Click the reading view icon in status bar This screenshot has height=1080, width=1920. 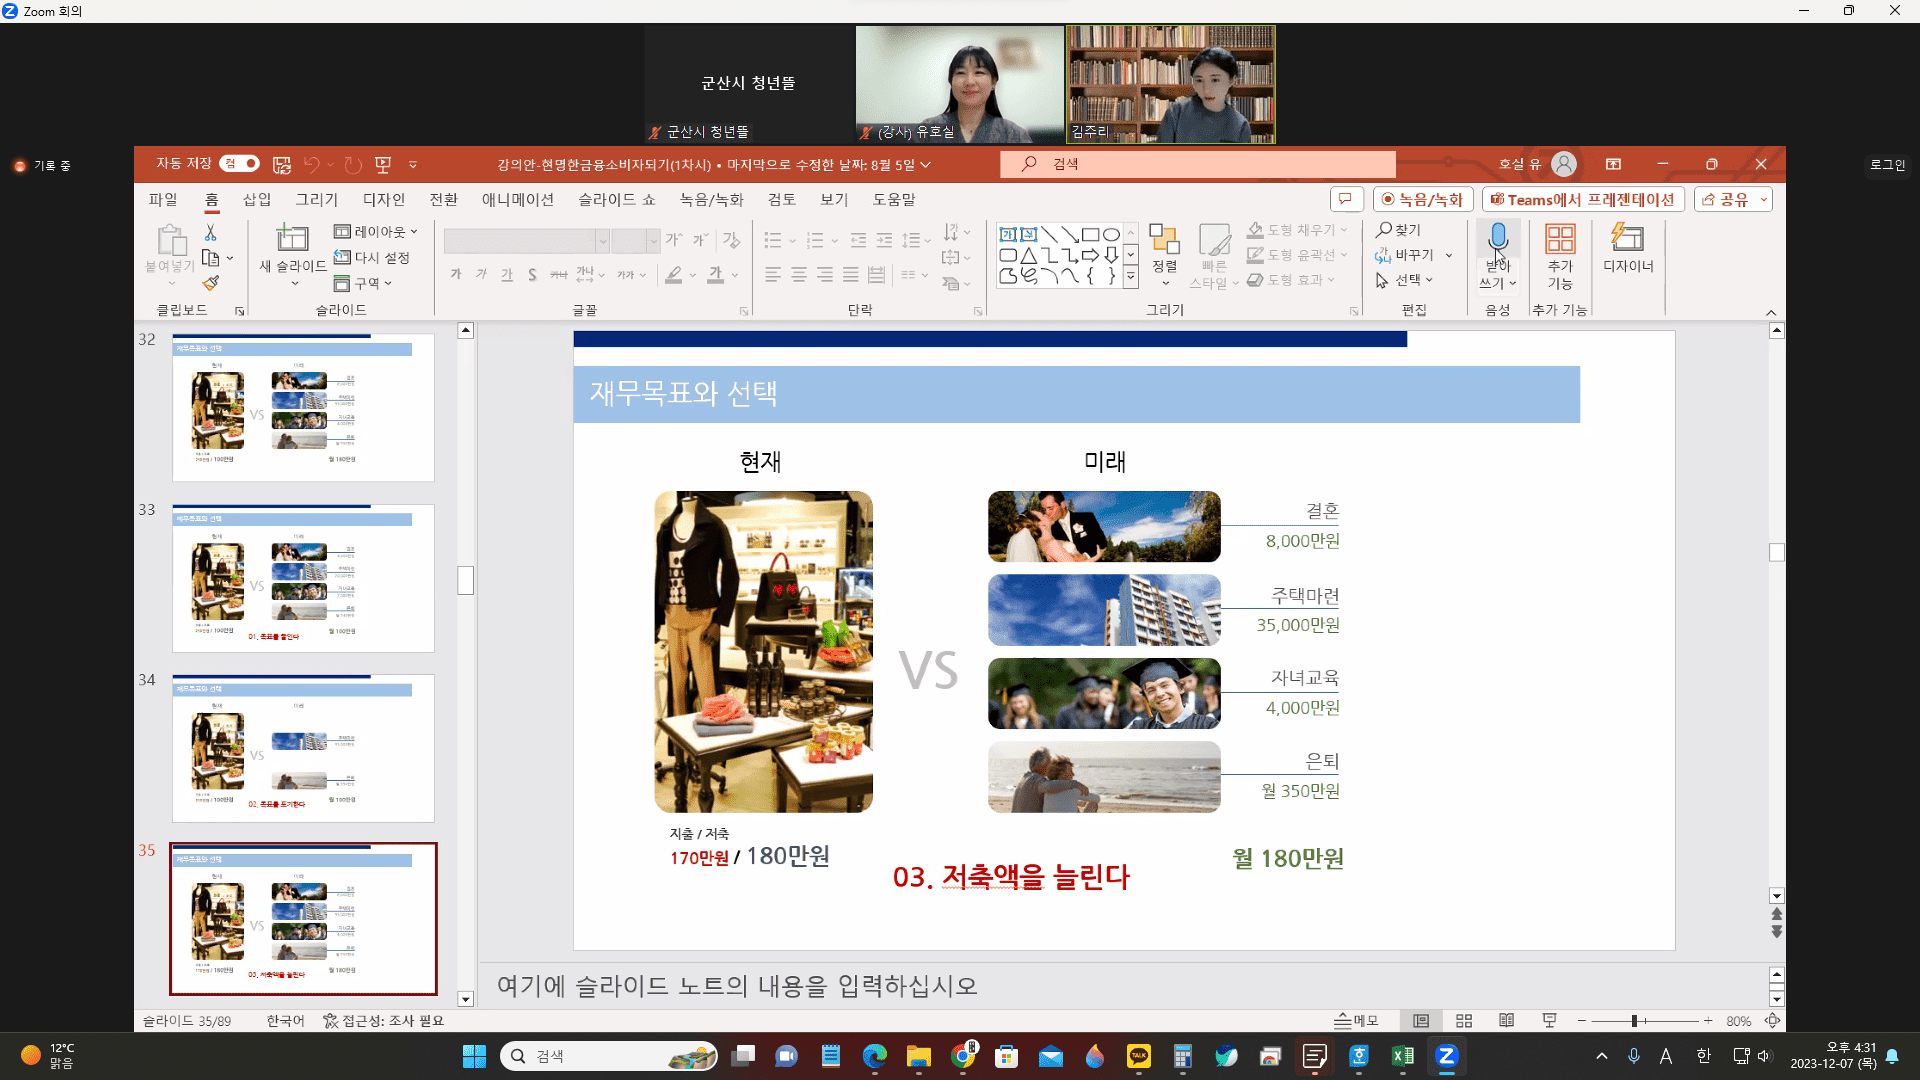(1507, 1021)
